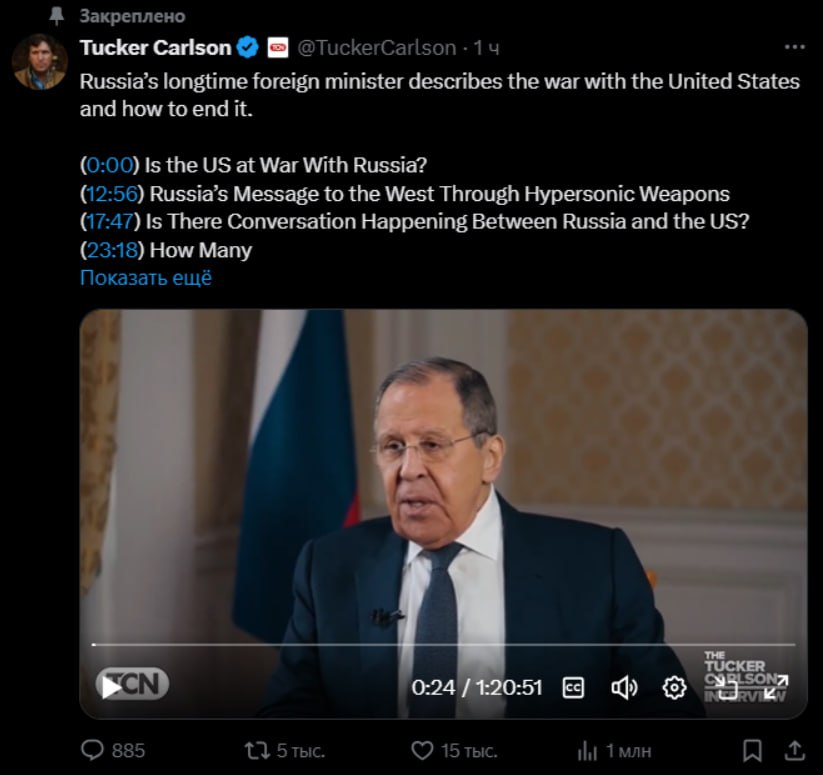
Task: Expand video to fullscreen
Action: (x=775, y=687)
